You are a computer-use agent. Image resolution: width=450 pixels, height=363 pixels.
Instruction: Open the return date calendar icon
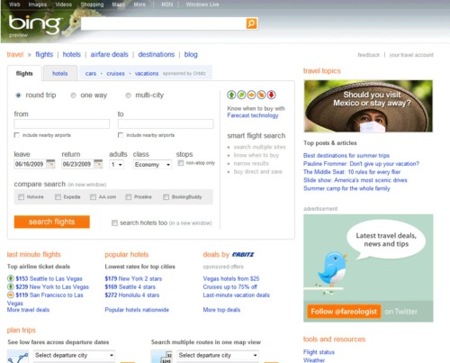click(98, 164)
